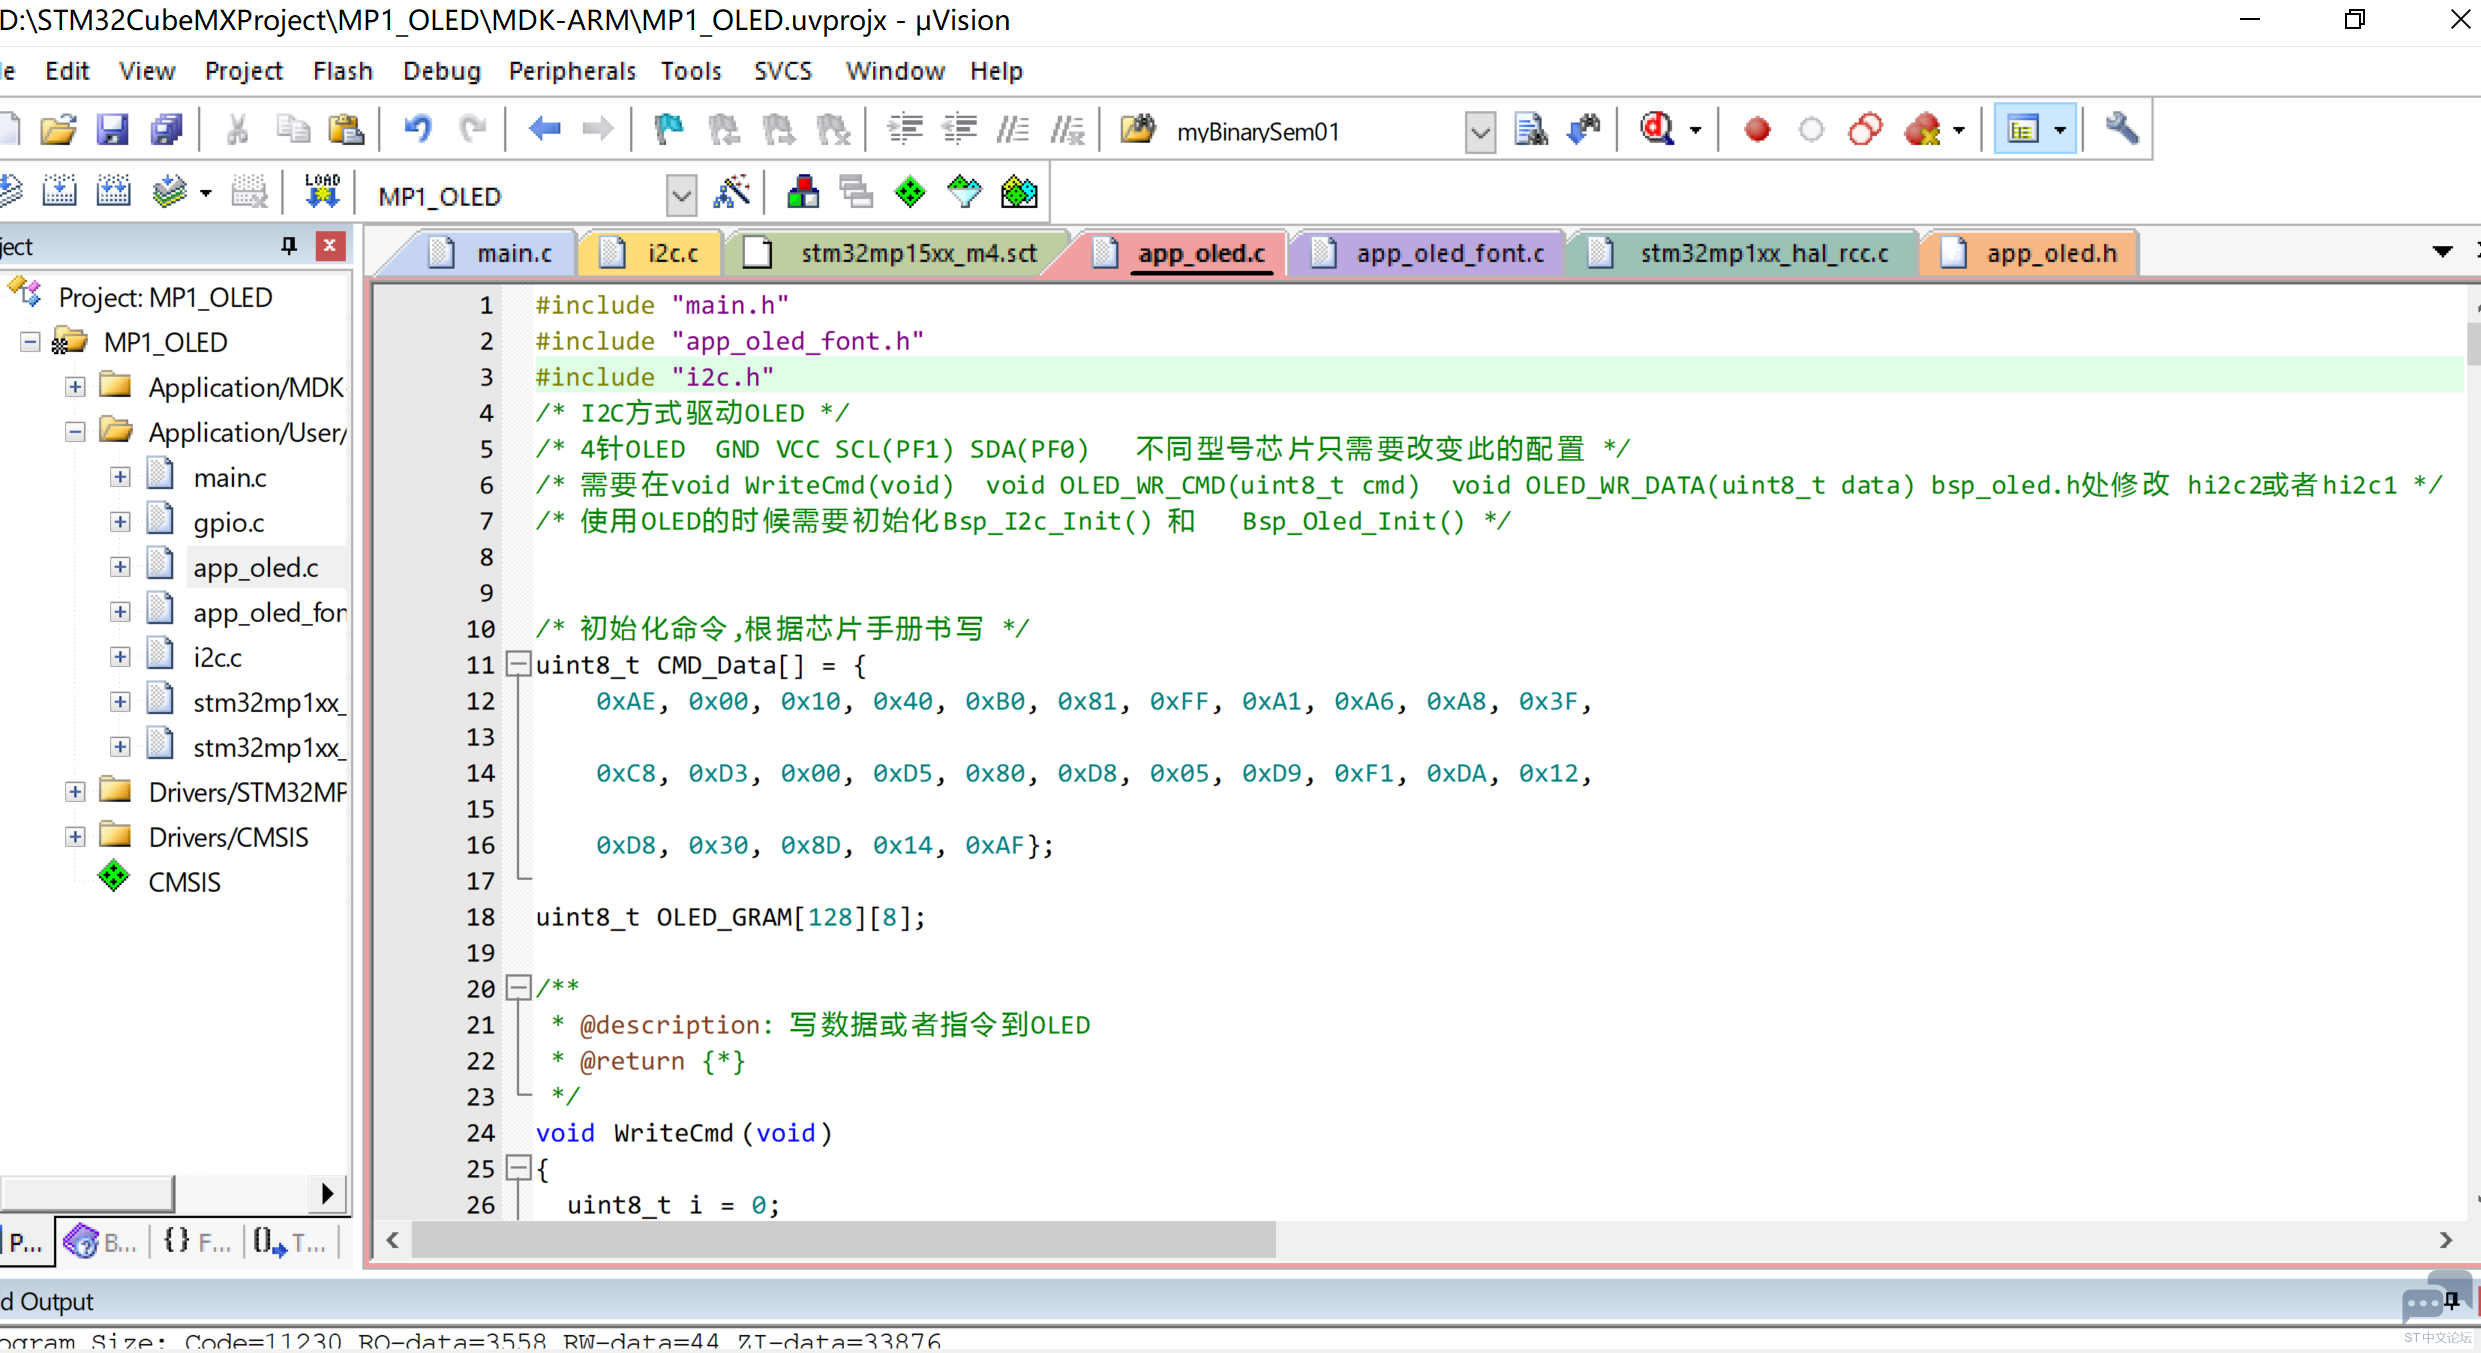Open file with the Open folder icon
The width and height of the screenshot is (2481, 1353).
(58, 130)
